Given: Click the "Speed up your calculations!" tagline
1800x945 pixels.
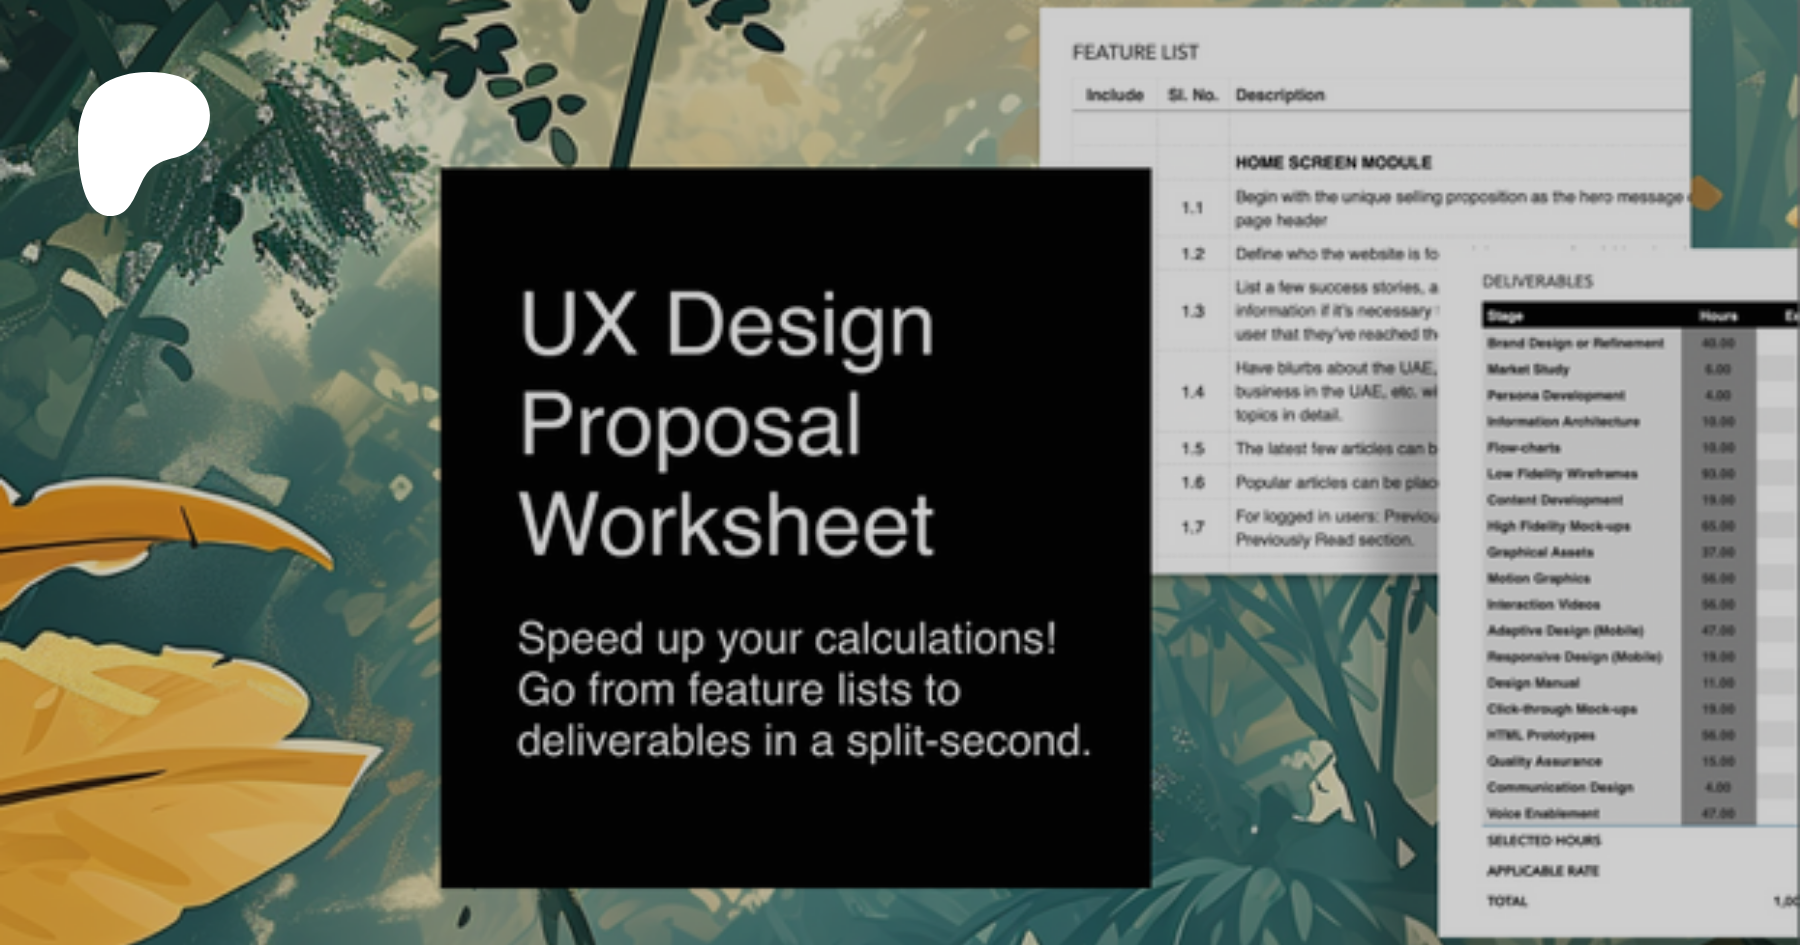Looking at the screenshot, I should point(786,639).
